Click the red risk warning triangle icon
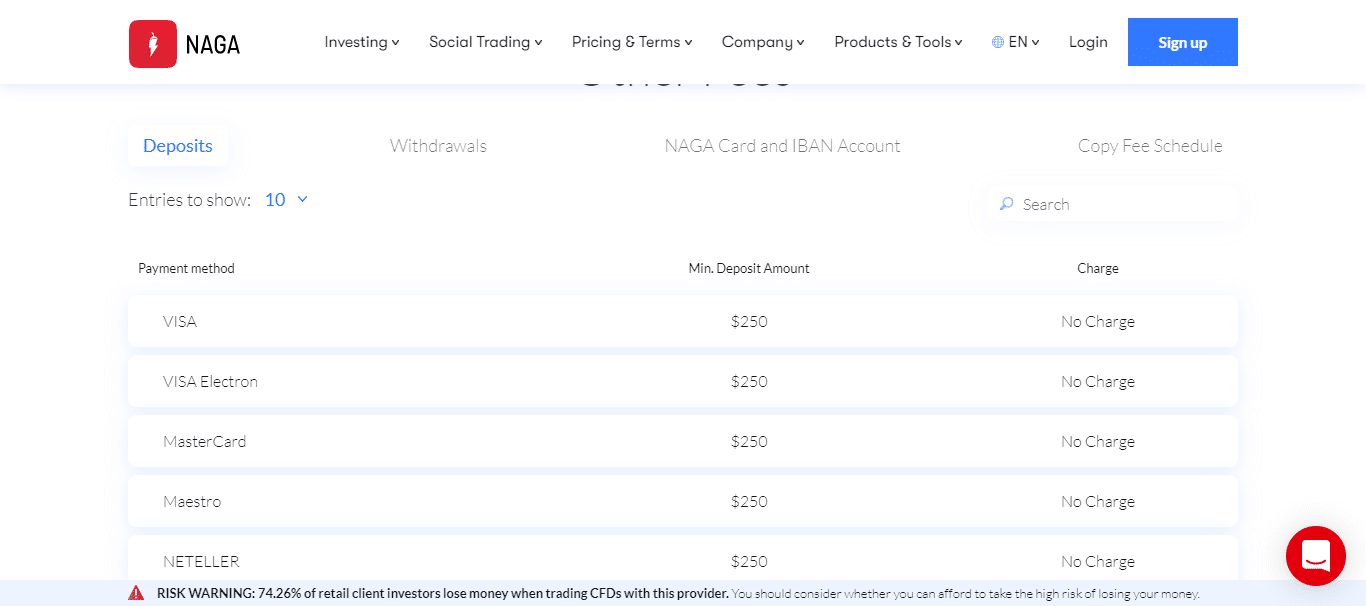The height and width of the screenshot is (606, 1366). tap(137, 593)
